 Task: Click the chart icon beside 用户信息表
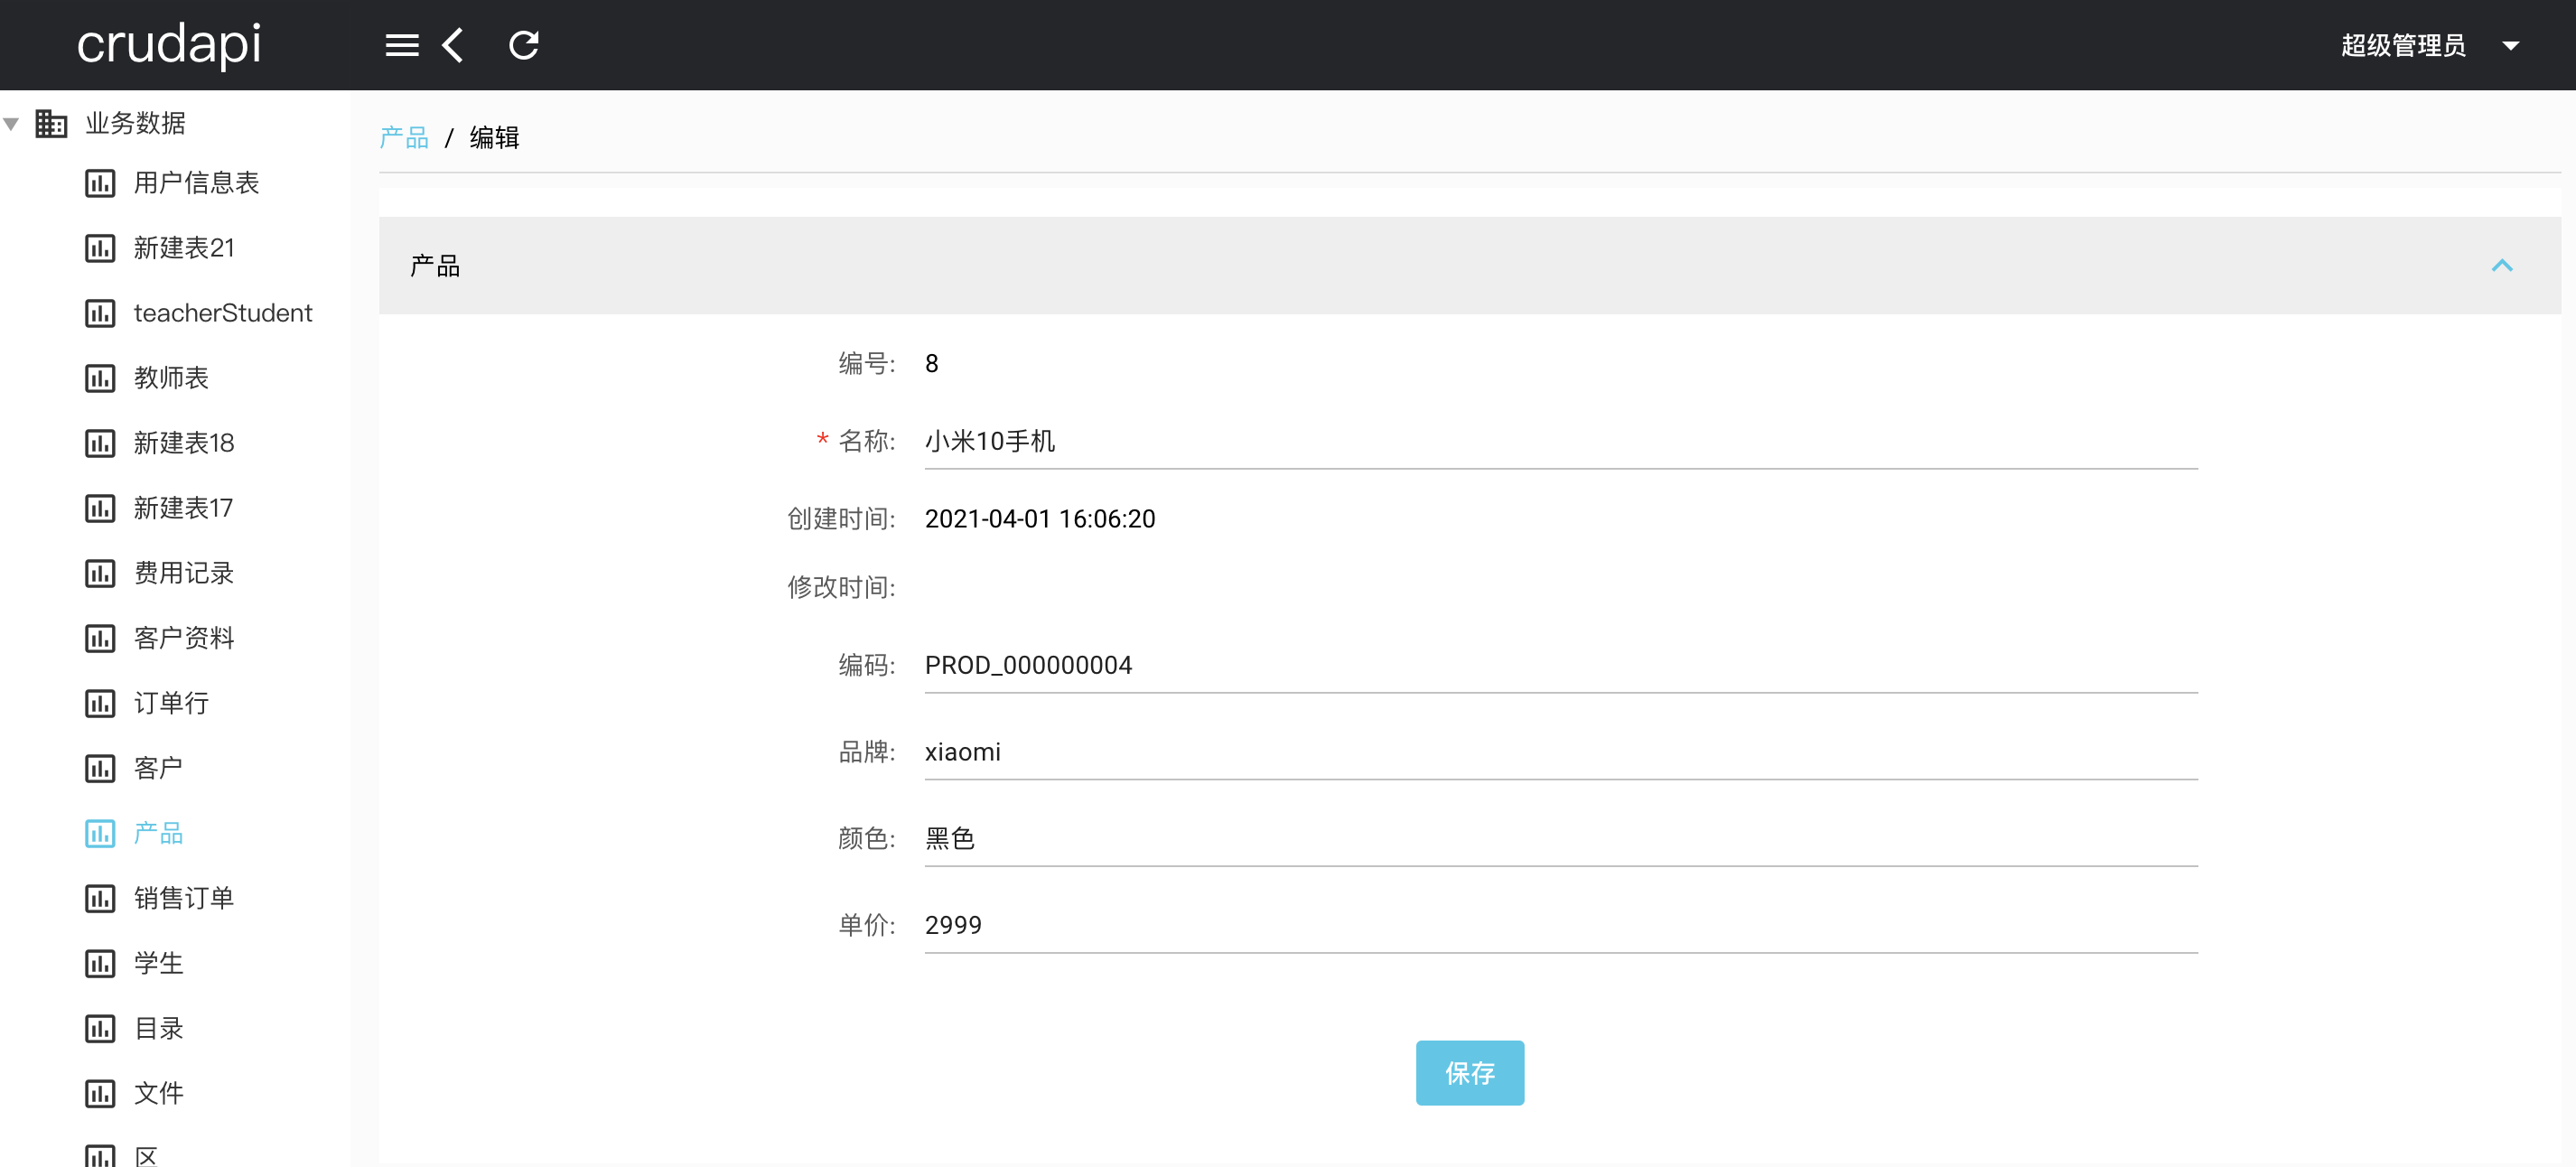tap(100, 183)
